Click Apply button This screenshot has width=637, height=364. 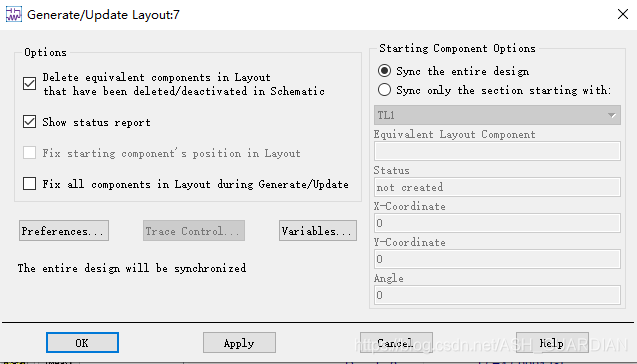coord(239,342)
